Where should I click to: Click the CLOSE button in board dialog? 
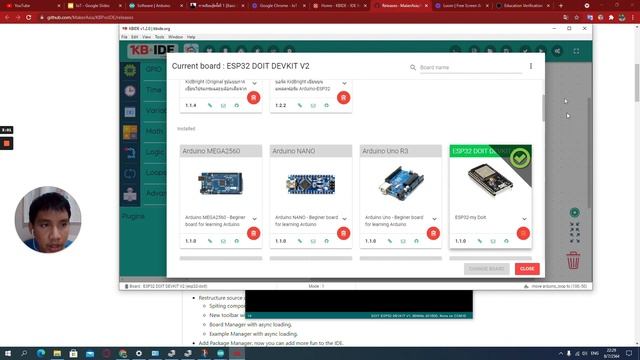click(527, 269)
